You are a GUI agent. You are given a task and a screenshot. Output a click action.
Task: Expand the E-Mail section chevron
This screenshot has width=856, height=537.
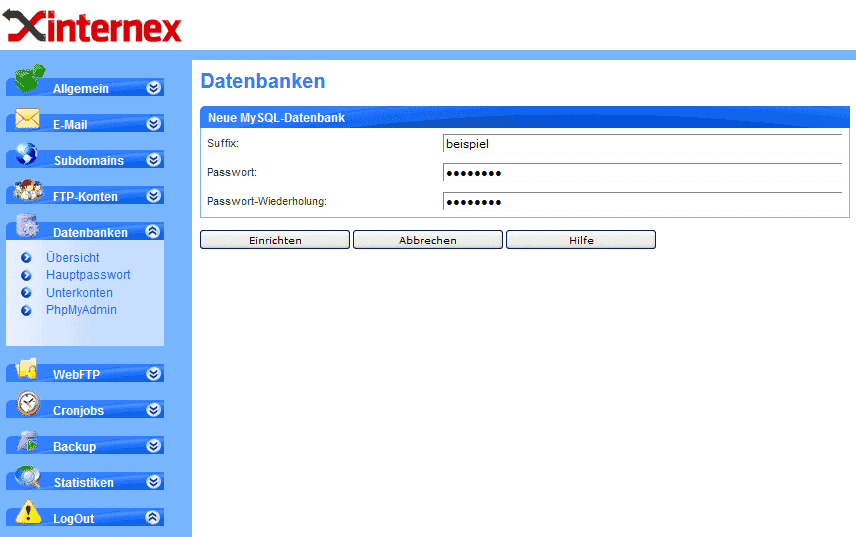coord(153,124)
